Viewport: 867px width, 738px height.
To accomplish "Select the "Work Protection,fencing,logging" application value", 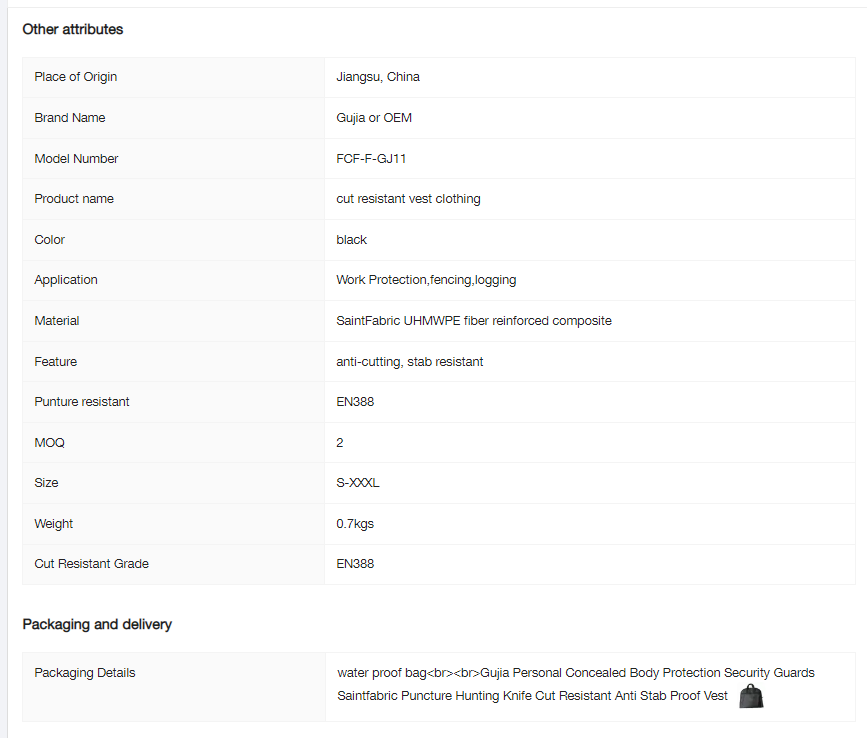I will coord(426,280).
